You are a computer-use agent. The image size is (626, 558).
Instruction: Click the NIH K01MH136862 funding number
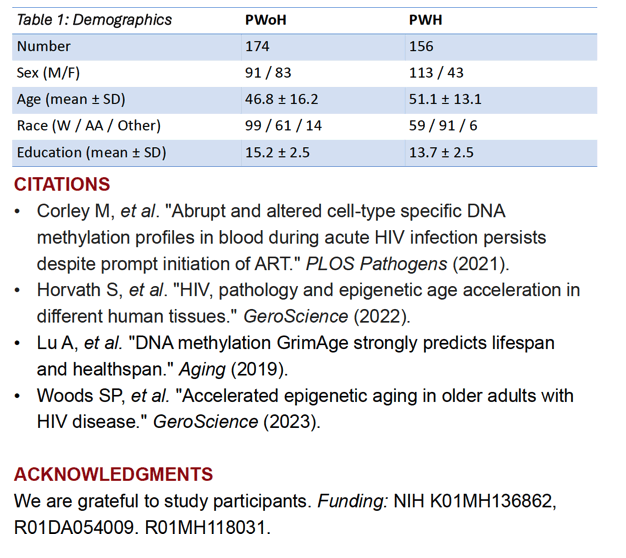click(x=473, y=501)
